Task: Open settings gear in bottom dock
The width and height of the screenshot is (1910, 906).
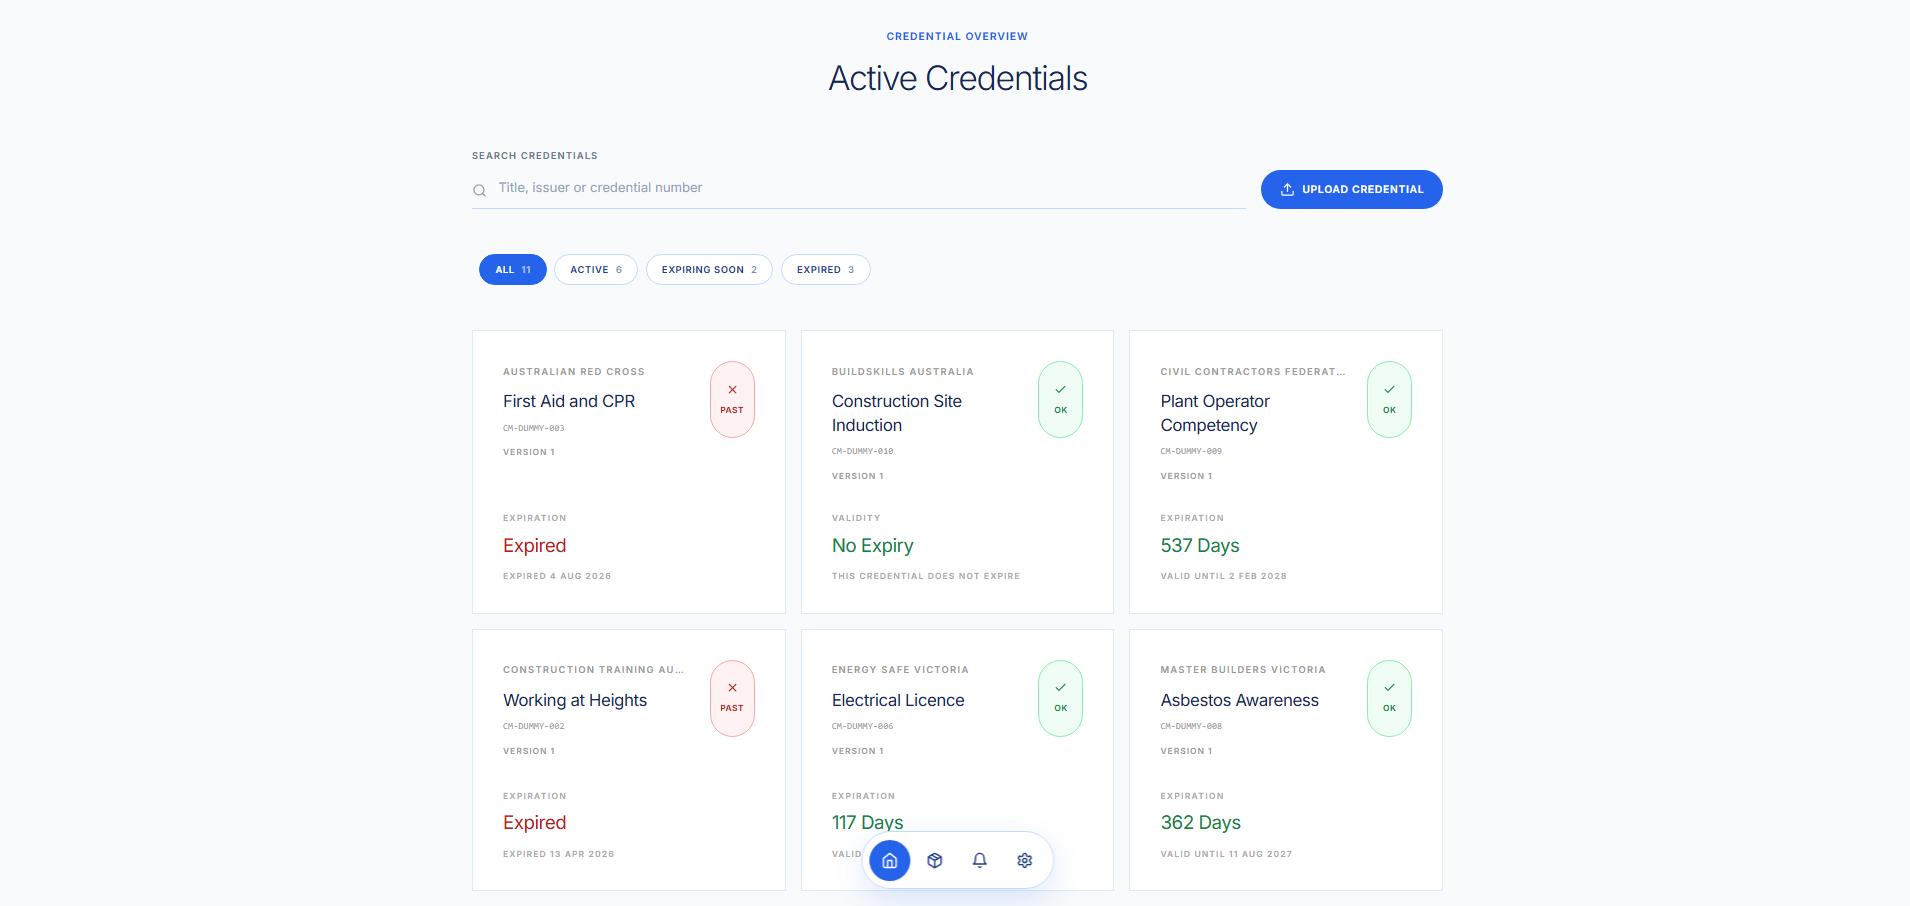Action: [1025, 860]
